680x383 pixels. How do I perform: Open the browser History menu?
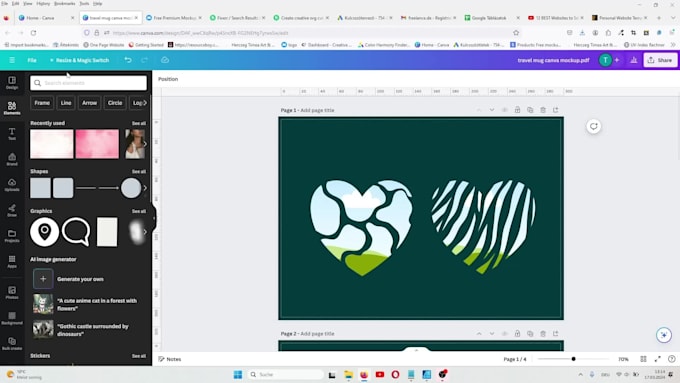(x=43, y=3)
